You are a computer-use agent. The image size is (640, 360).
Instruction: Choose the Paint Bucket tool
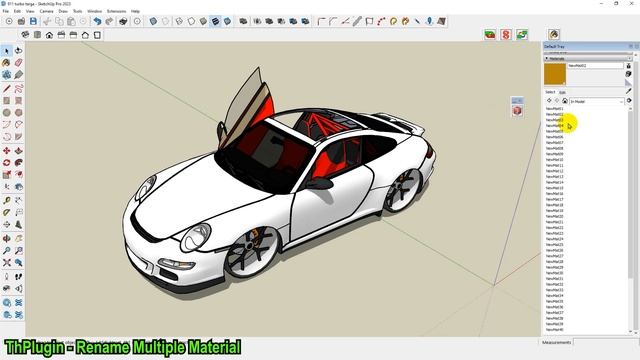(x=6, y=63)
